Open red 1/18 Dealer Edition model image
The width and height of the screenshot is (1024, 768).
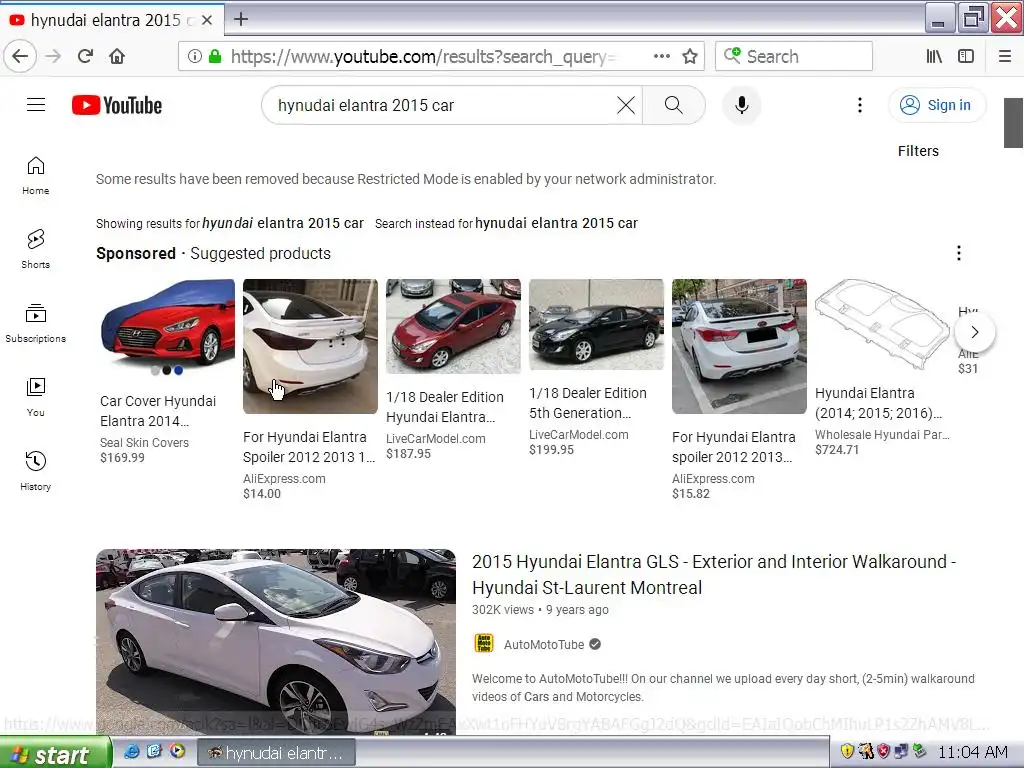[x=453, y=326]
